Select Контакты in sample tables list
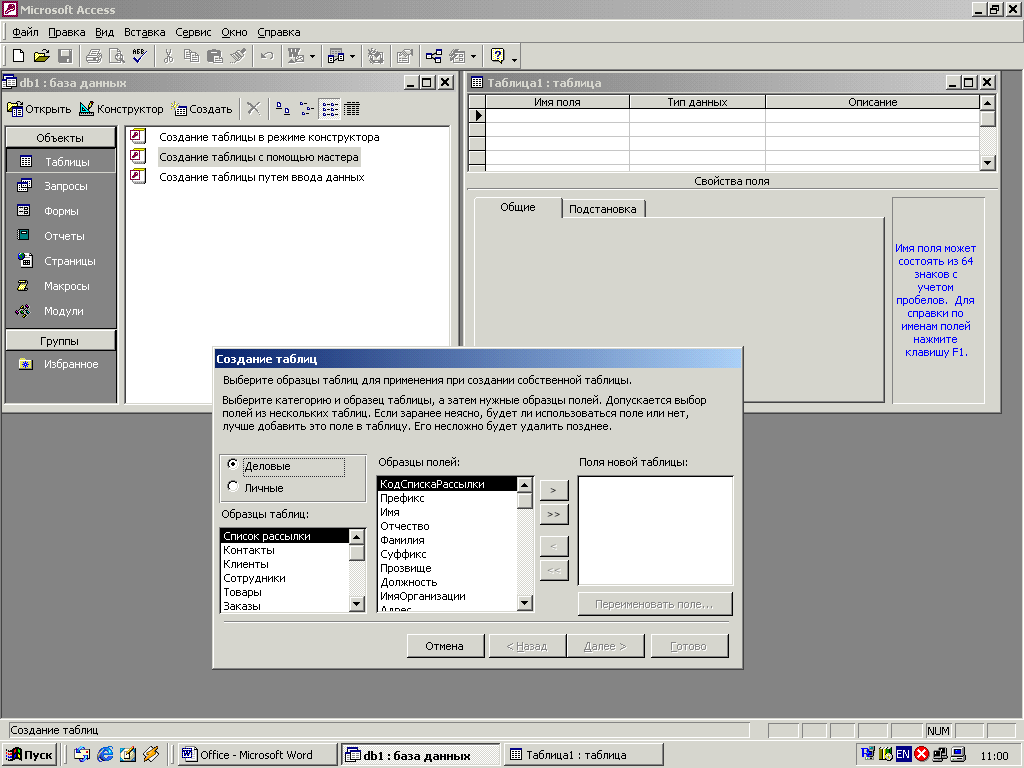Viewport: 1024px width, 768px height. click(x=285, y=550)
